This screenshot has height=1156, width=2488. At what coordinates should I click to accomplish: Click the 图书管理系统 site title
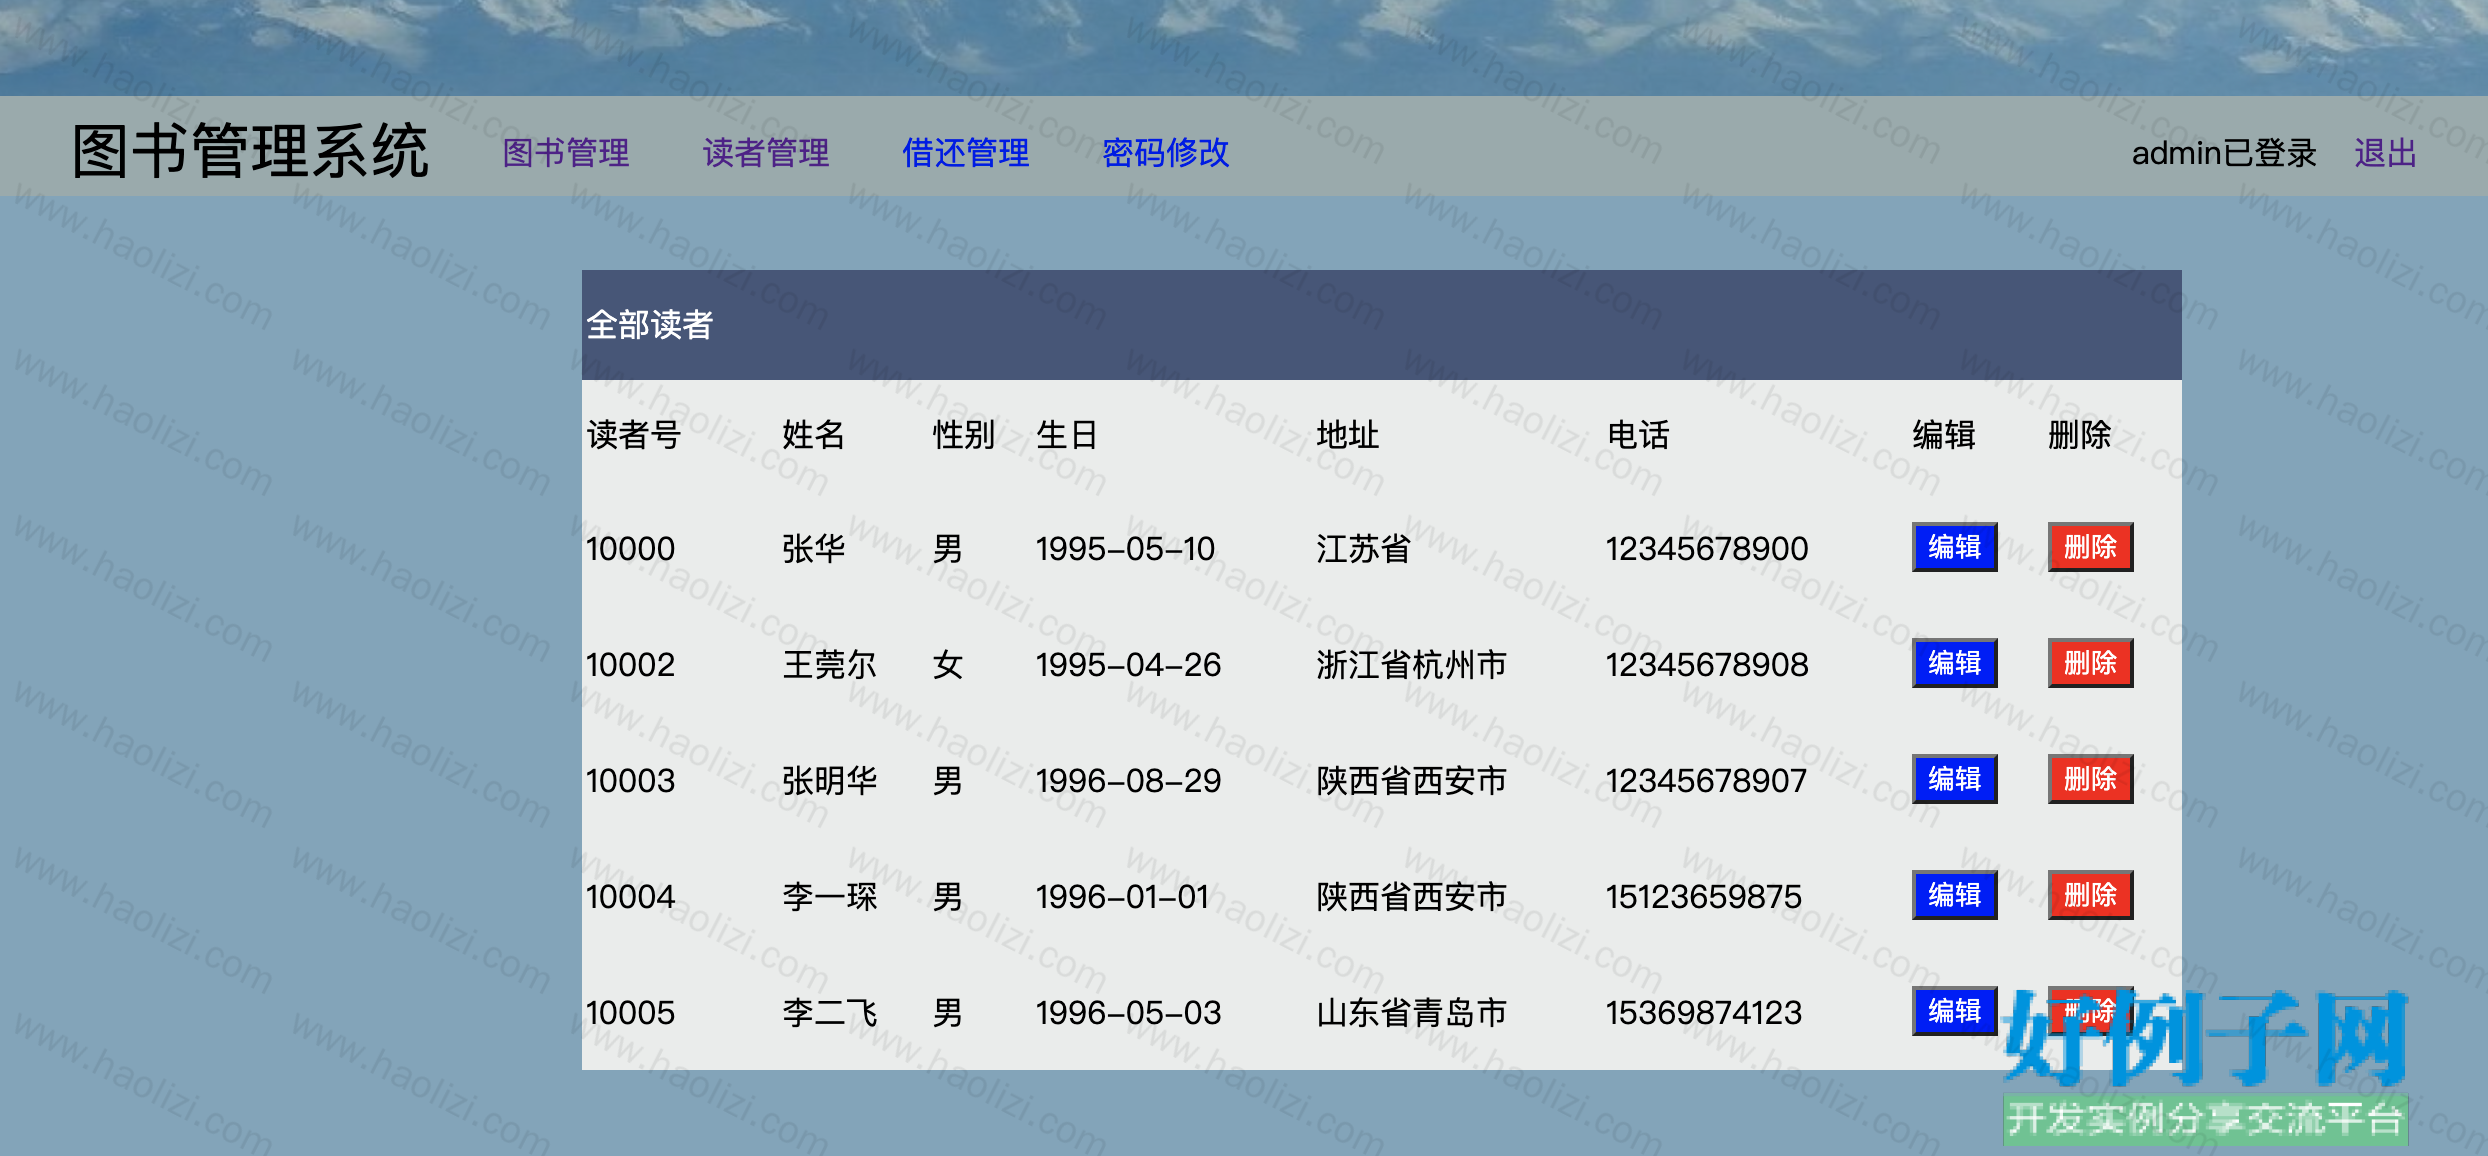point(251,152)
